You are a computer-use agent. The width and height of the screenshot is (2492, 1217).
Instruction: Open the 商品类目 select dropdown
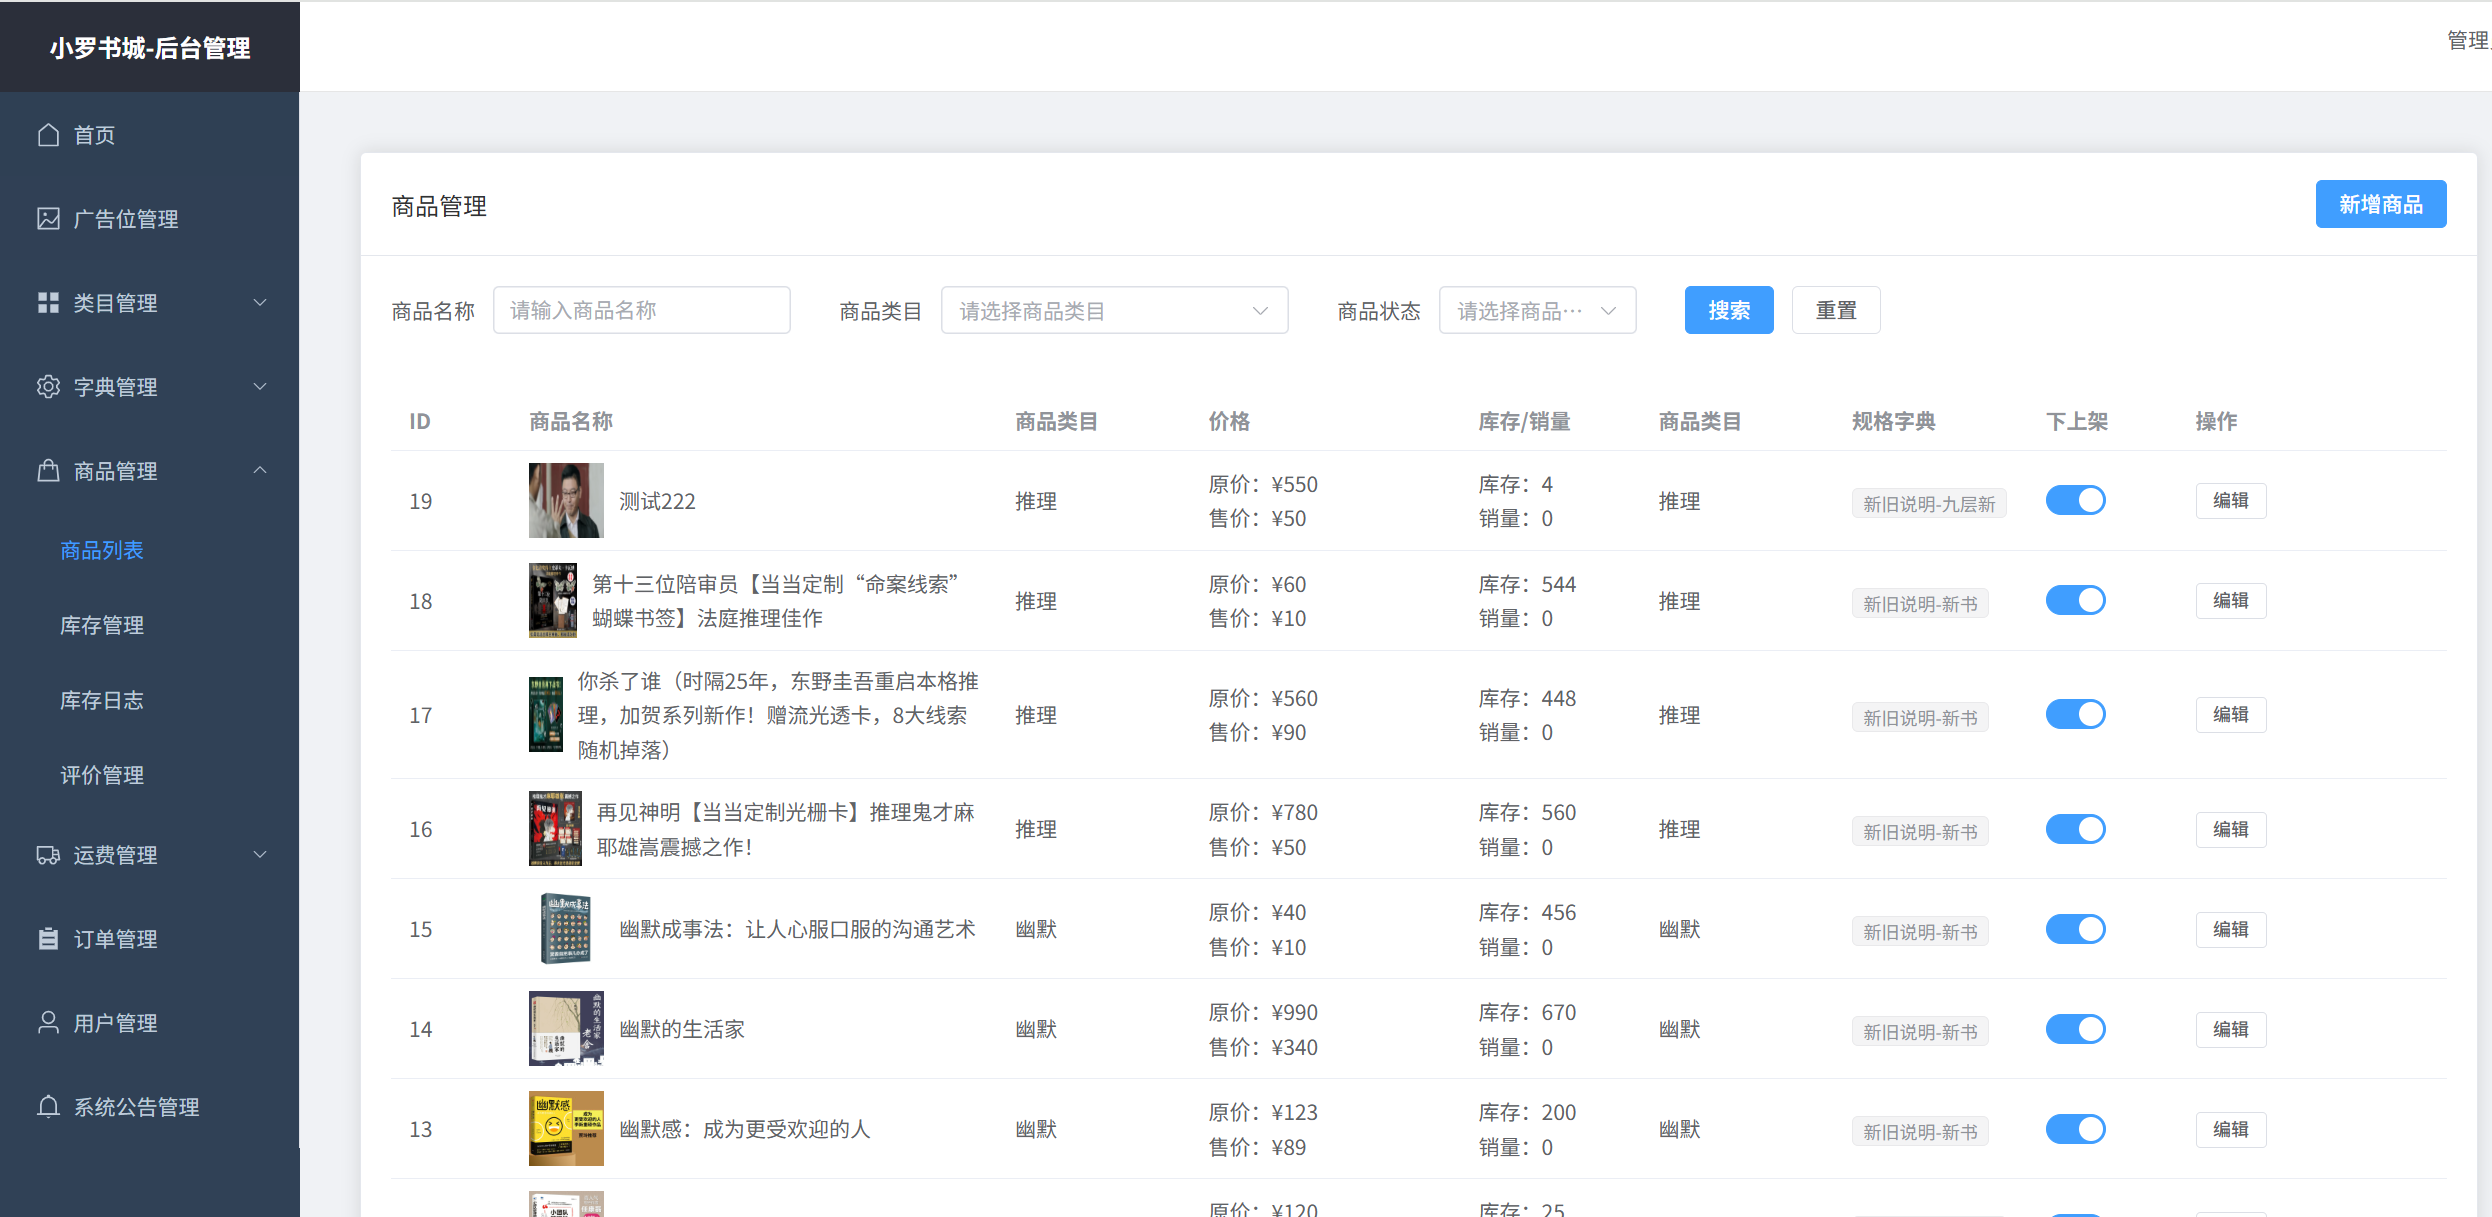(x=1113, y=311)
